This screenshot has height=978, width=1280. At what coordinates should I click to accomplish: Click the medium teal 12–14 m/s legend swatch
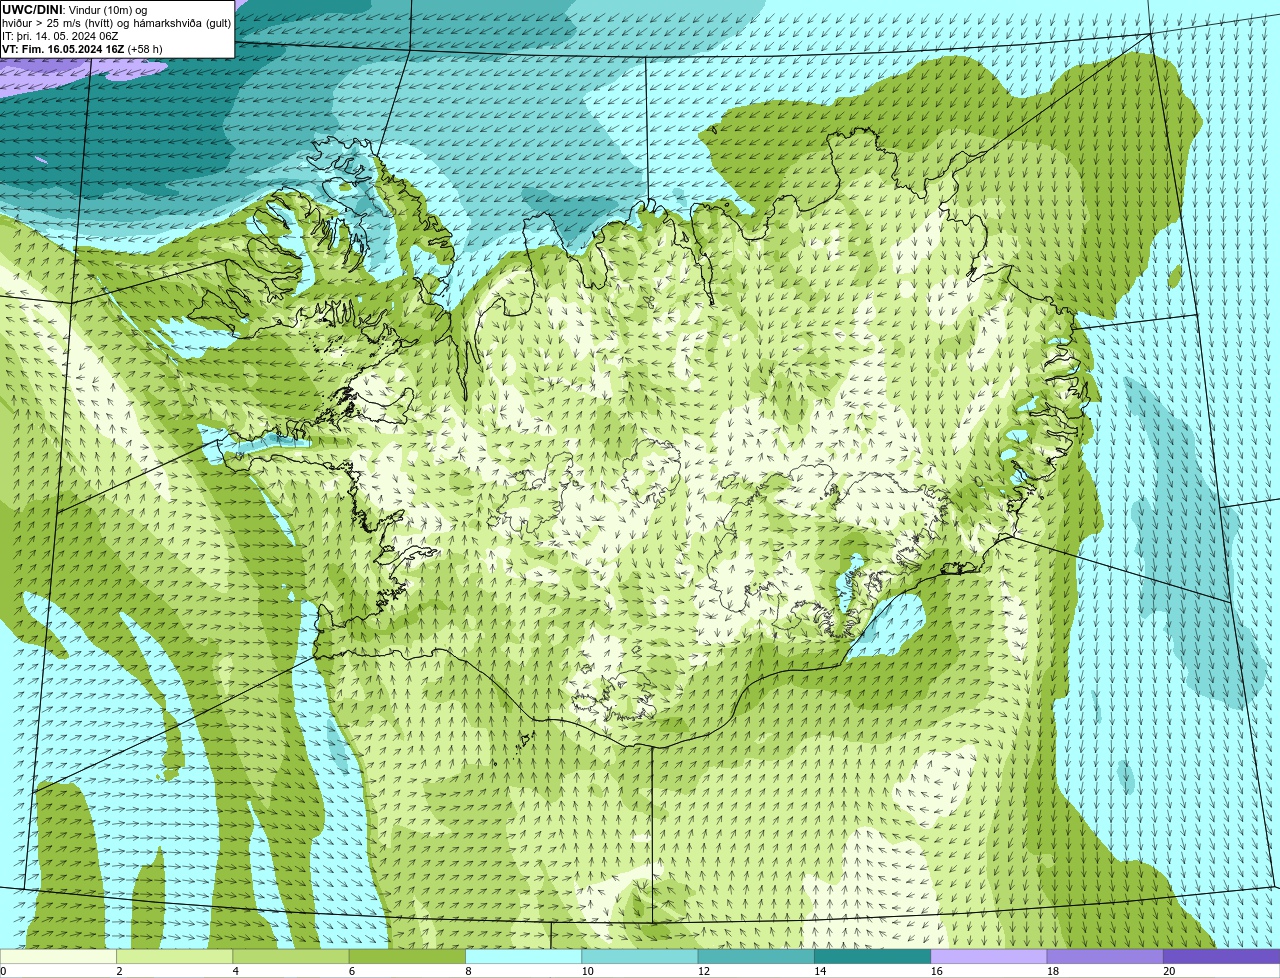pyautogui.click(x=756, y=956)
